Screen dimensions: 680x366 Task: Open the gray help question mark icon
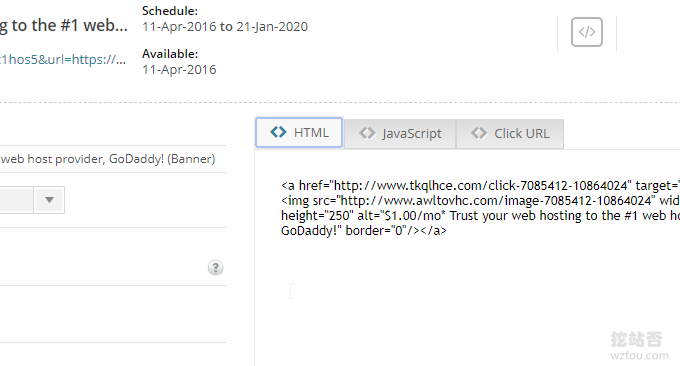click(216, 268)
